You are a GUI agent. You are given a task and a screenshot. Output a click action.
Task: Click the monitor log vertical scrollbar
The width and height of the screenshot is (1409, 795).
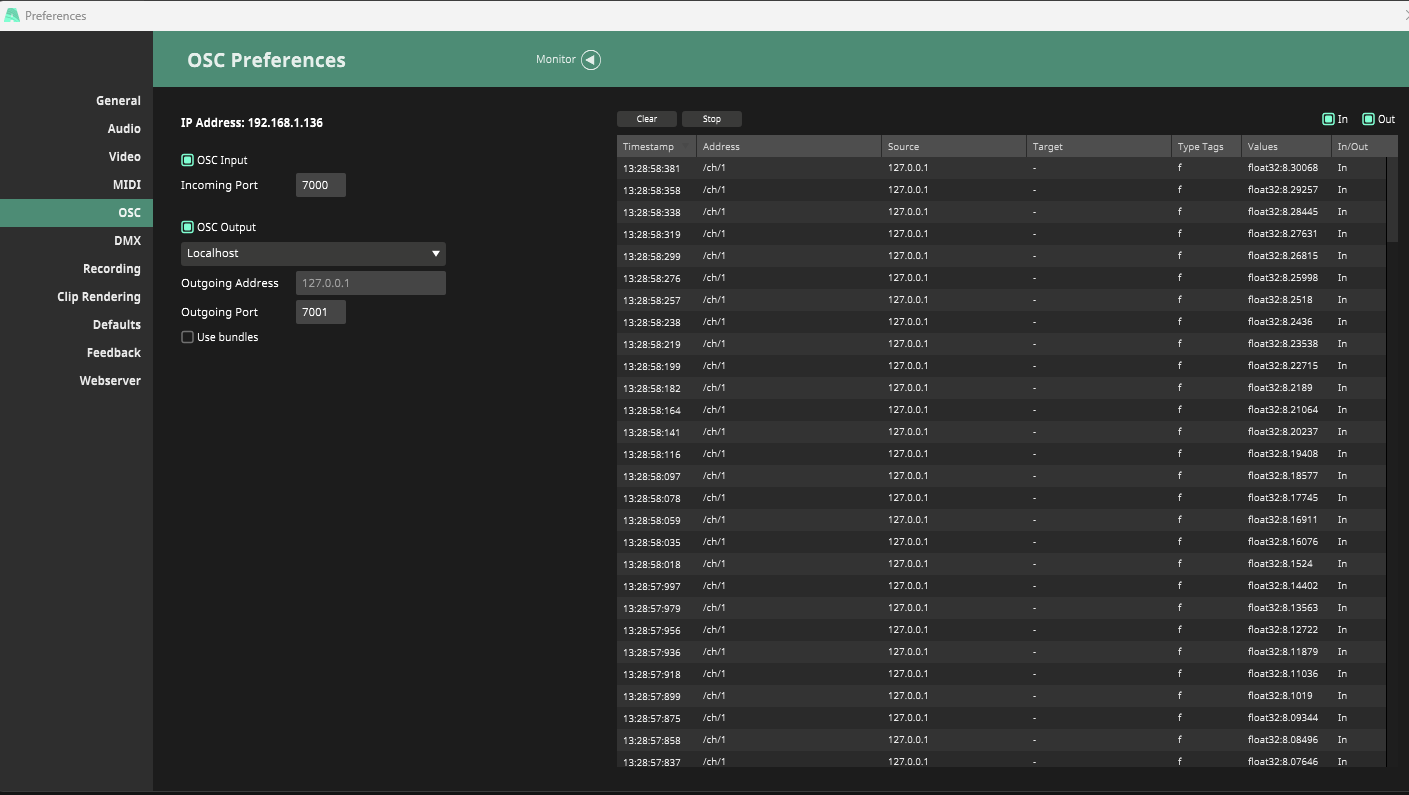1392,200
